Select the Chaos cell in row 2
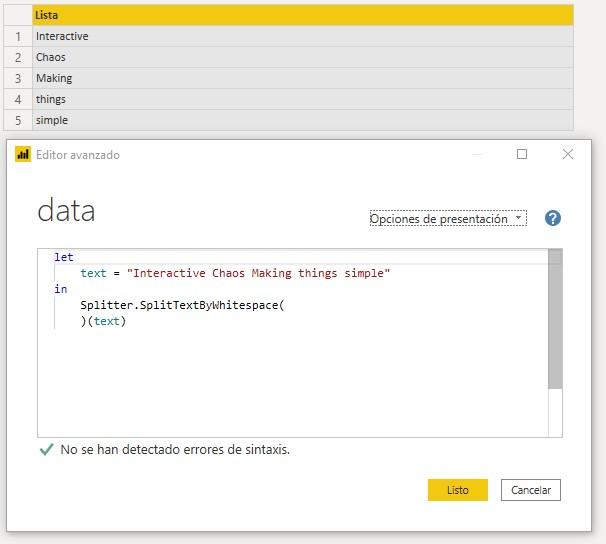Viewport: 606px width, 544px height. click(51, 57)
